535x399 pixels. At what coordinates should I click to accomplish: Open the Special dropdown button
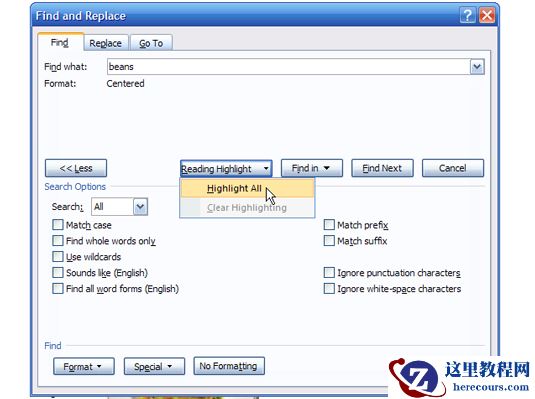(154, 367)
